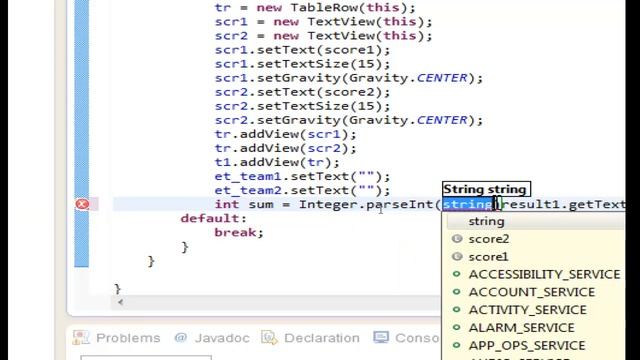Click 'scr2.setGravity(Gravity.CENTER);' line

pyautogui.click(x=349, y=120)
